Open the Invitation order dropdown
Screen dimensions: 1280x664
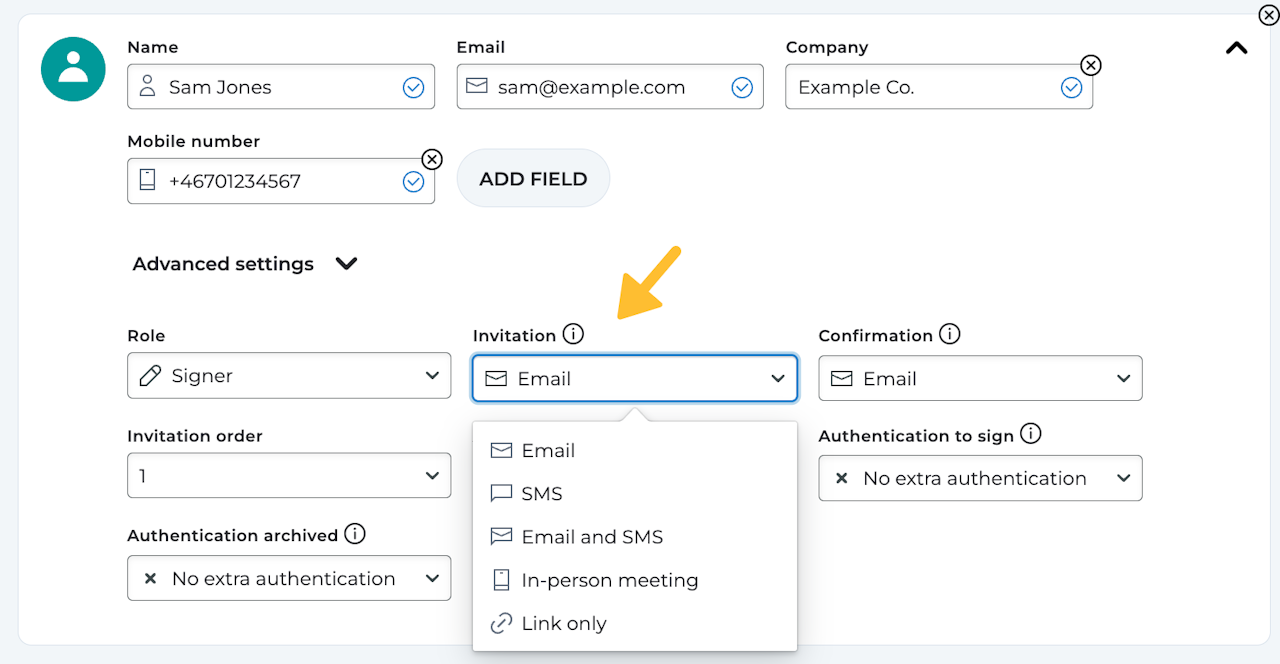(x=289, y=476)
